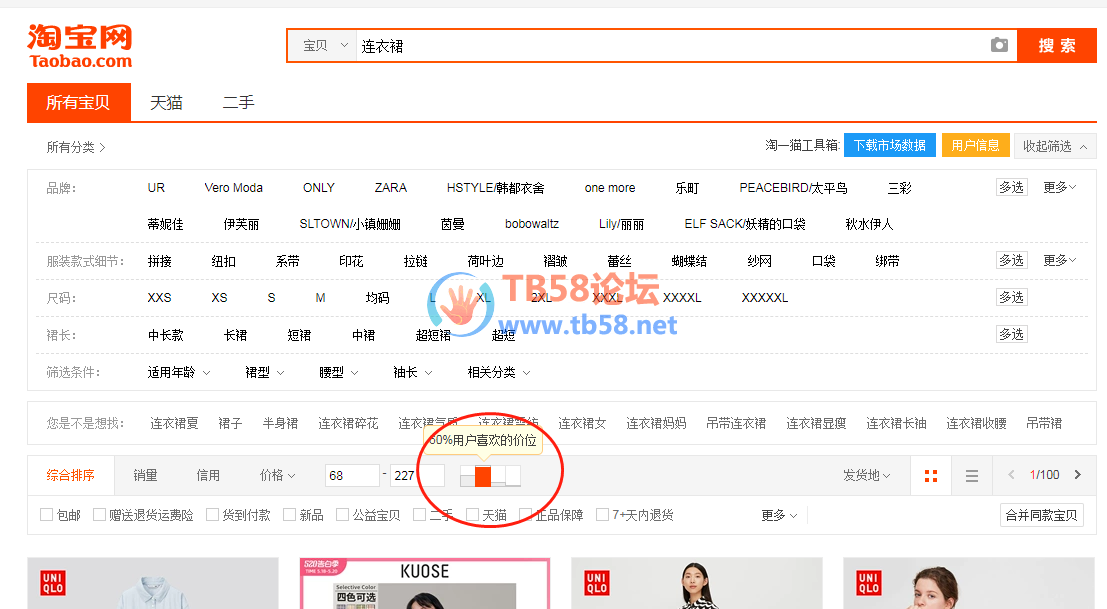
Task: Click the 用户信息 button
Action: (976, 145)
